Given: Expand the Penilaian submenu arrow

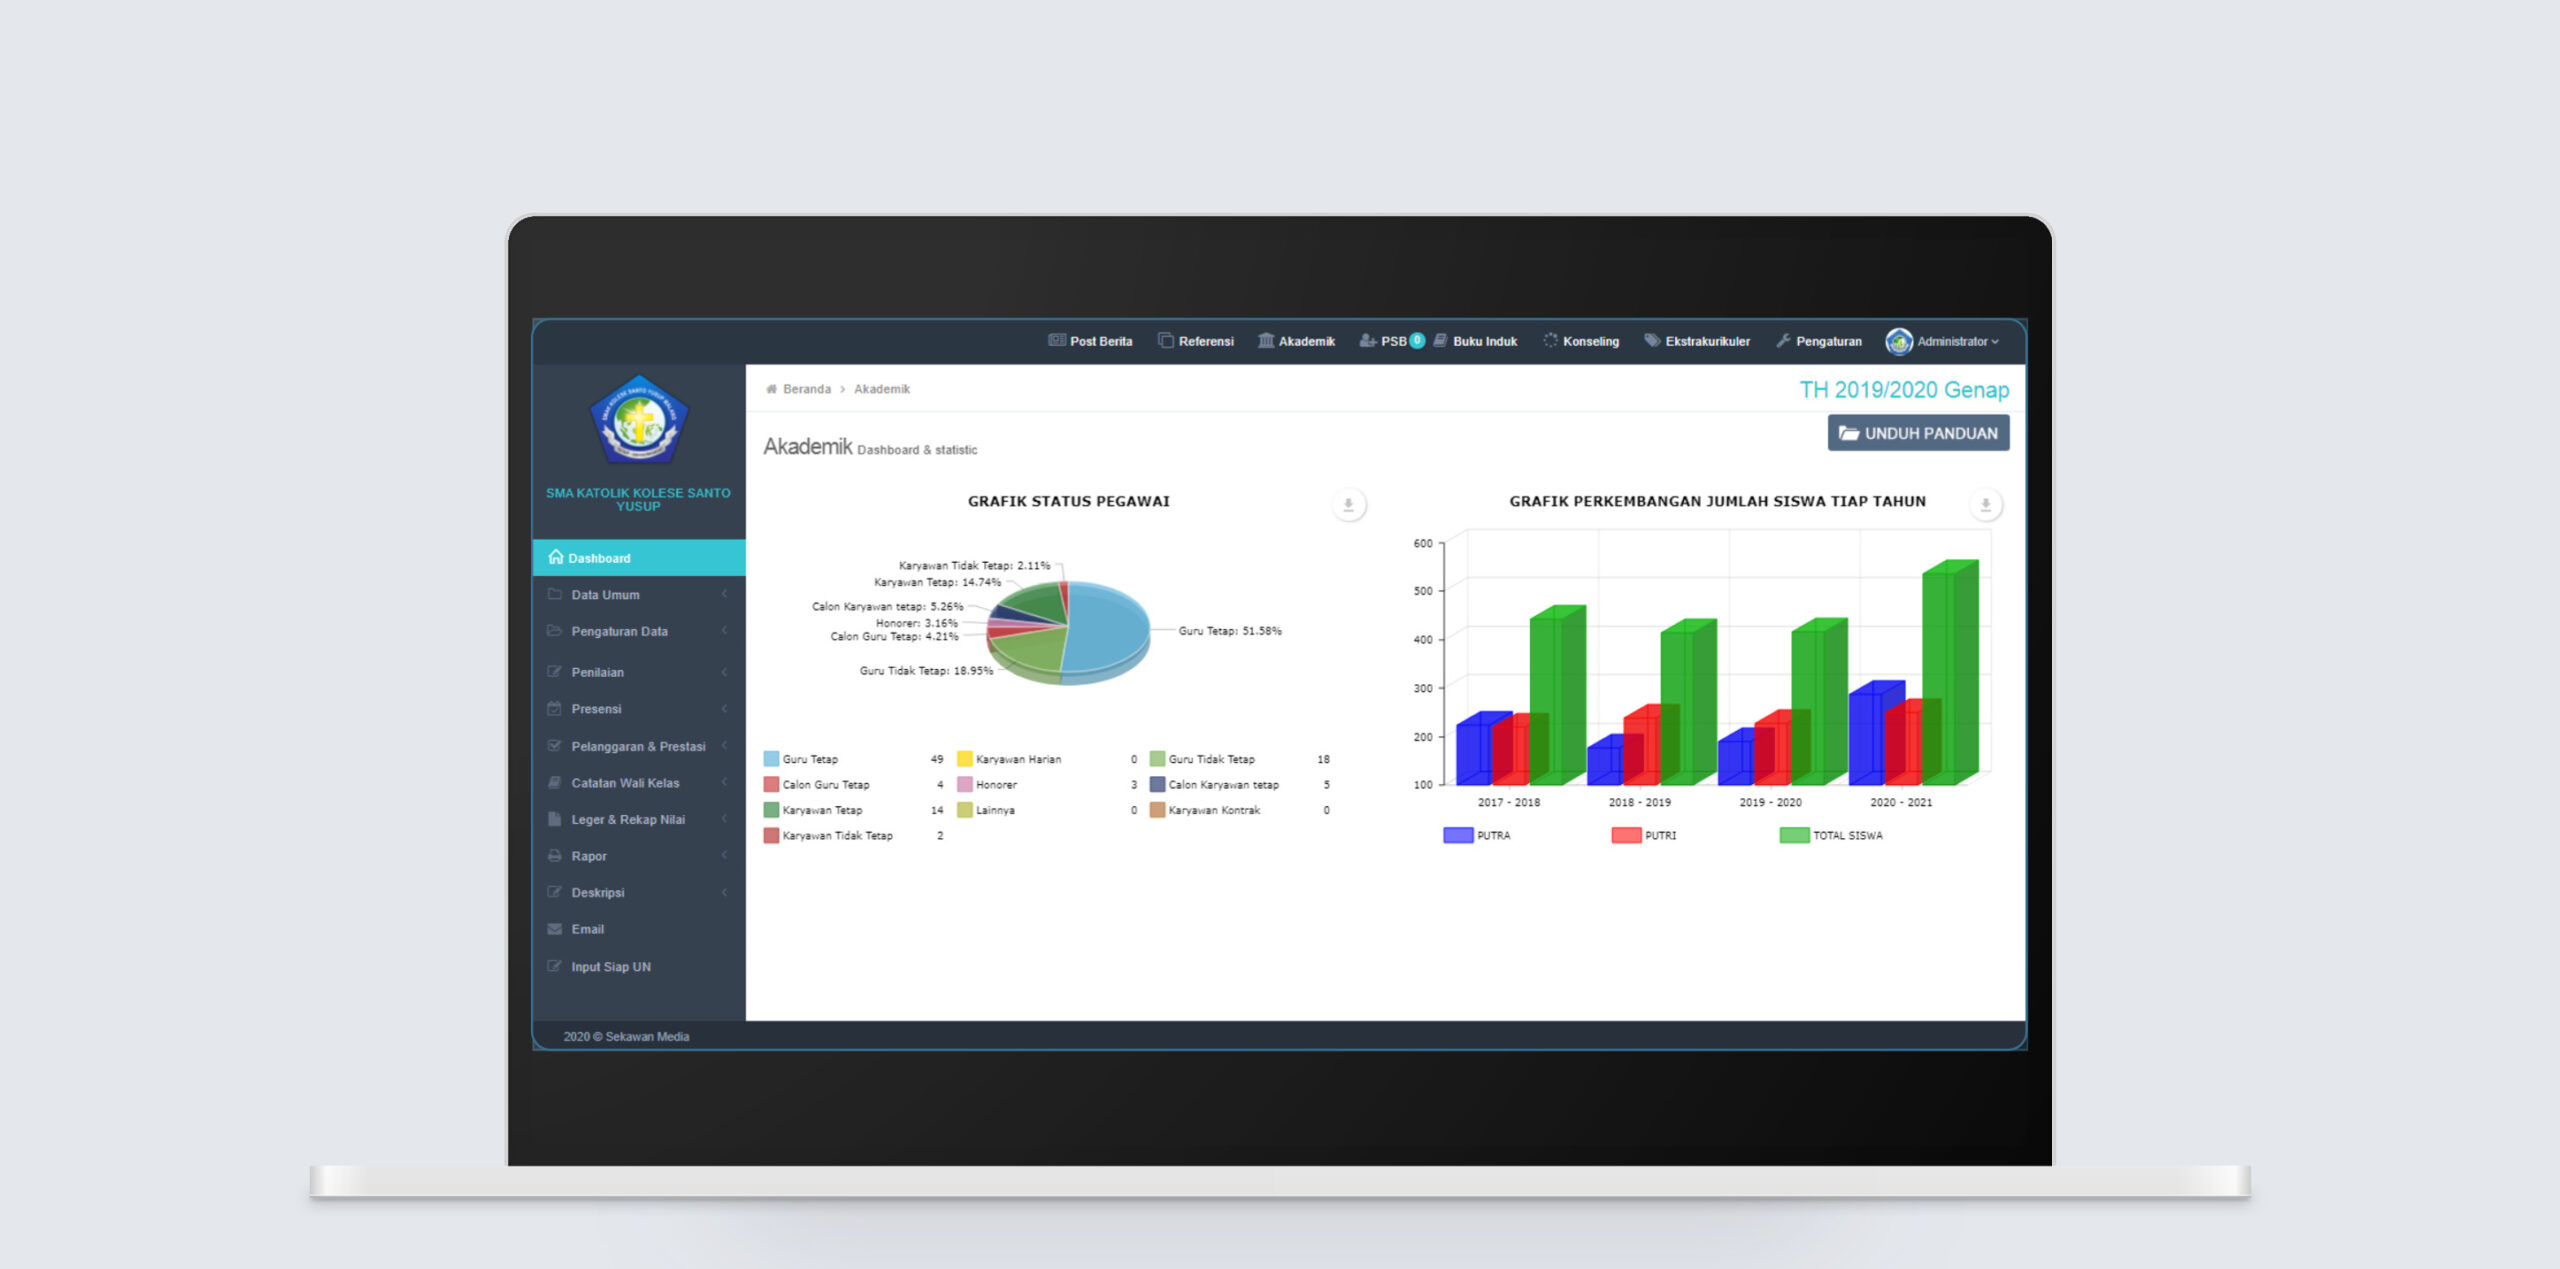Looking at the screenshot, I should [724, 672].
